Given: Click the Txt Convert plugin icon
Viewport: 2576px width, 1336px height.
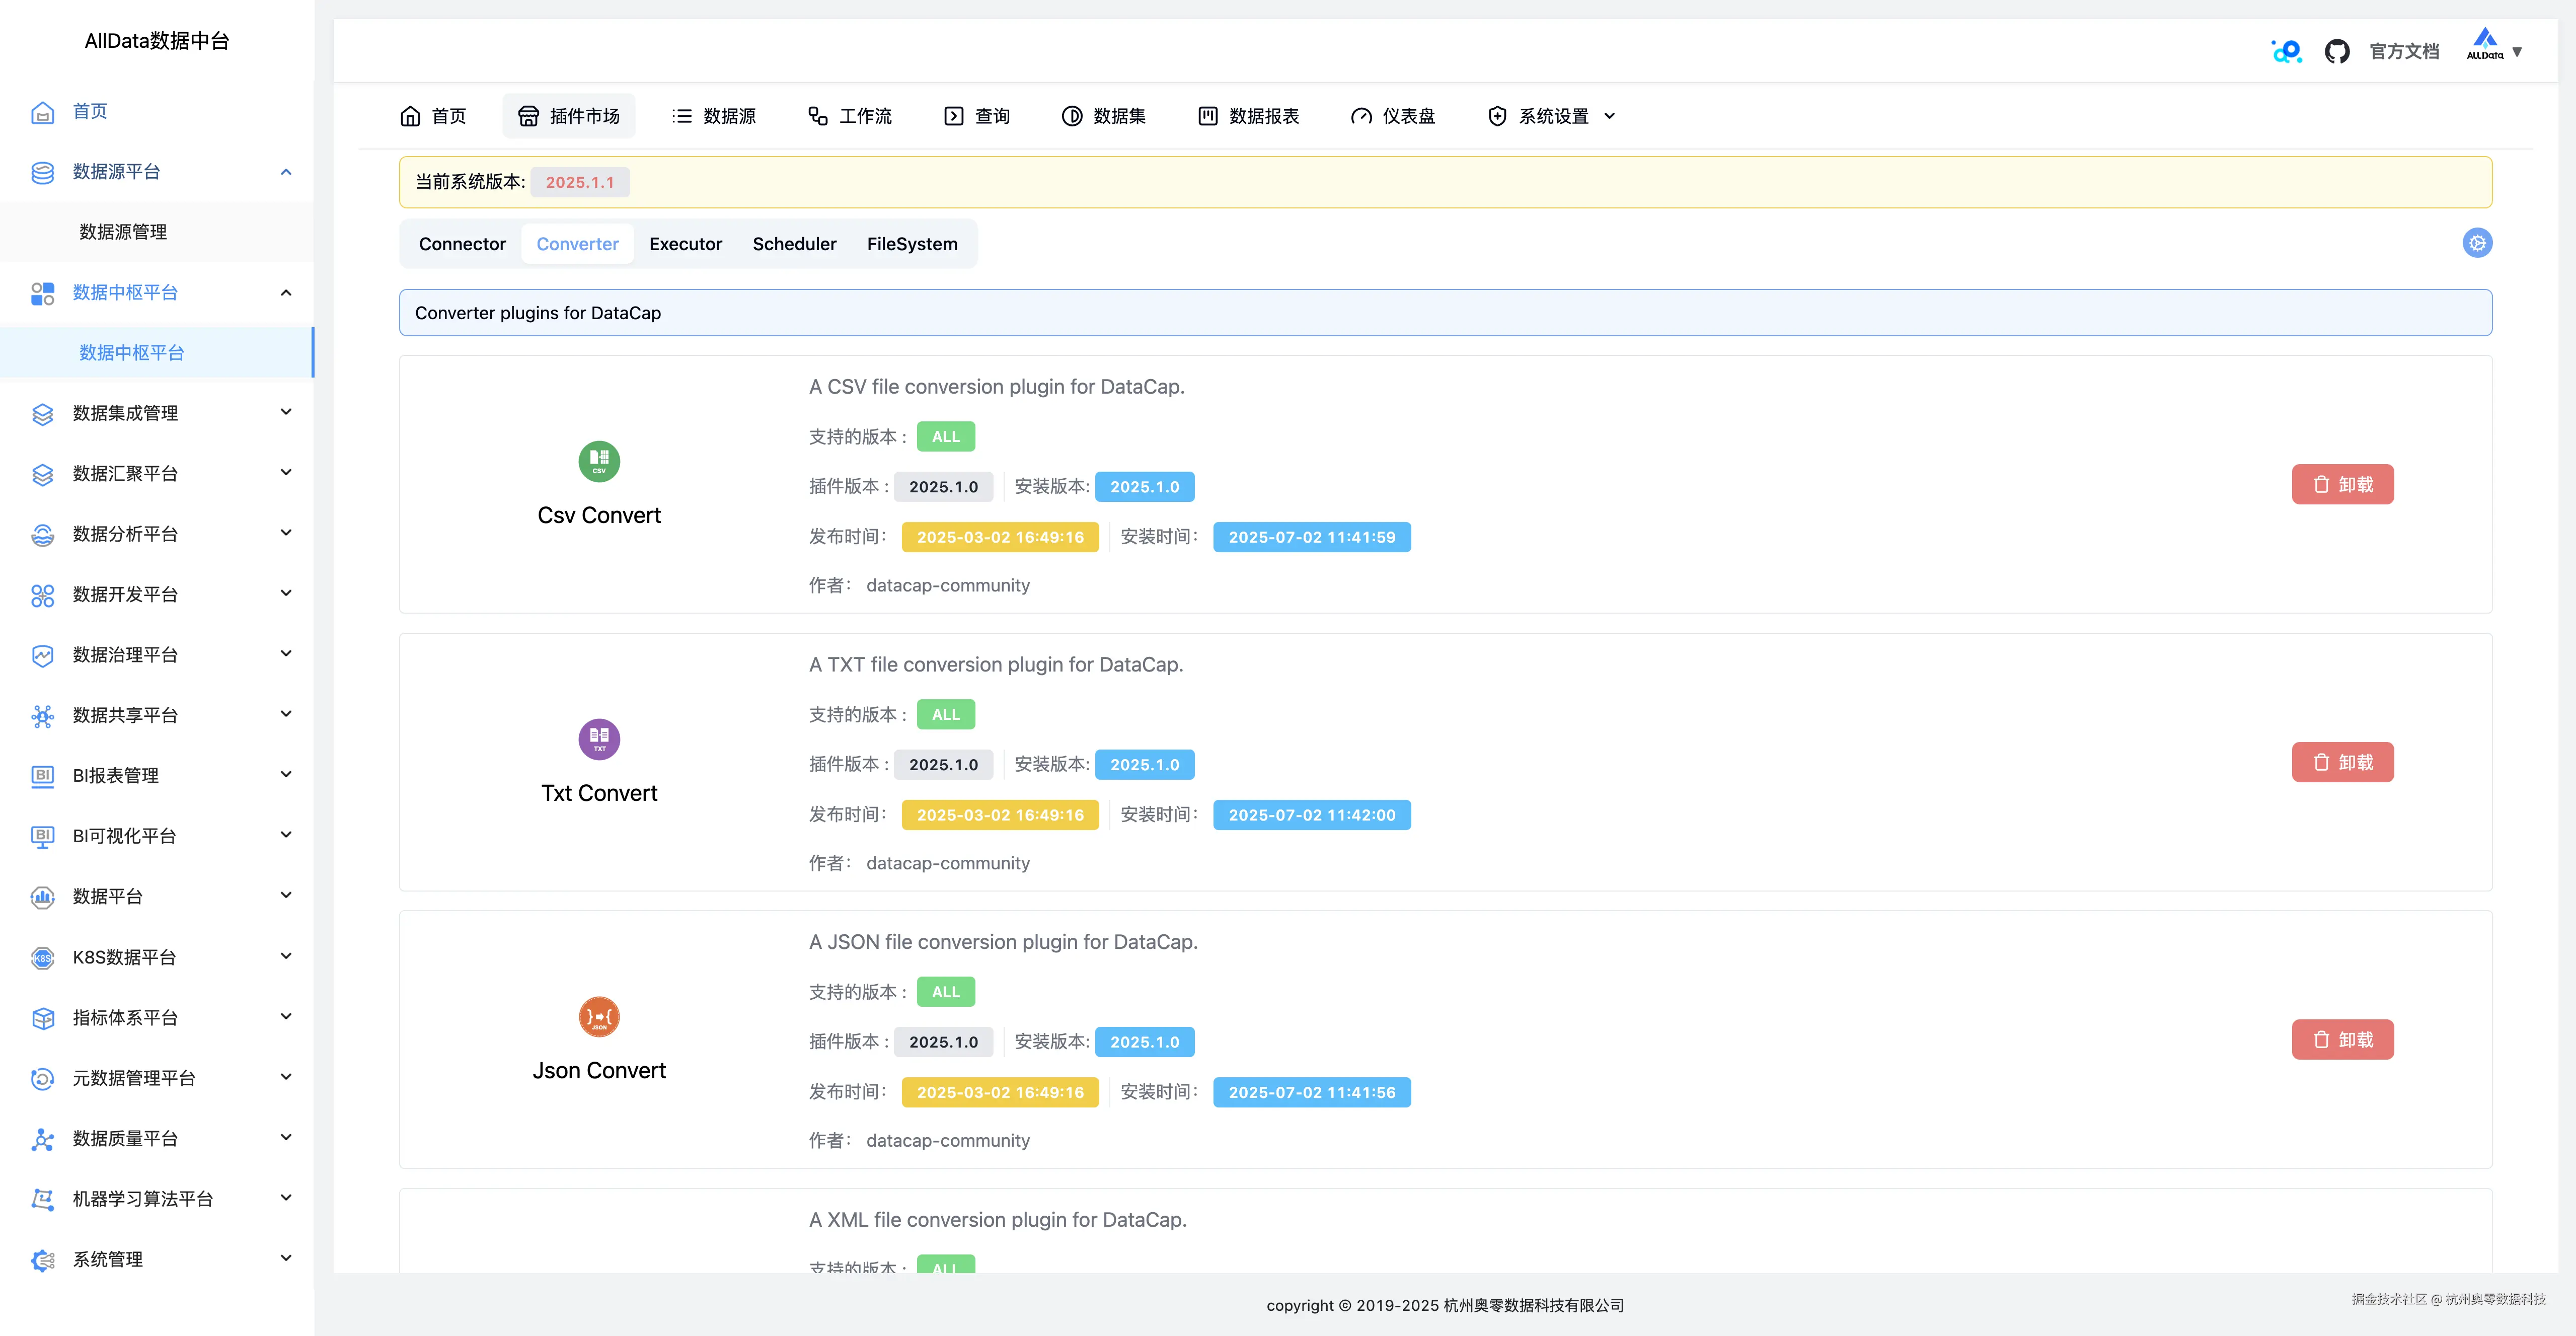Looking at the screenshot, I should point(599,739).
